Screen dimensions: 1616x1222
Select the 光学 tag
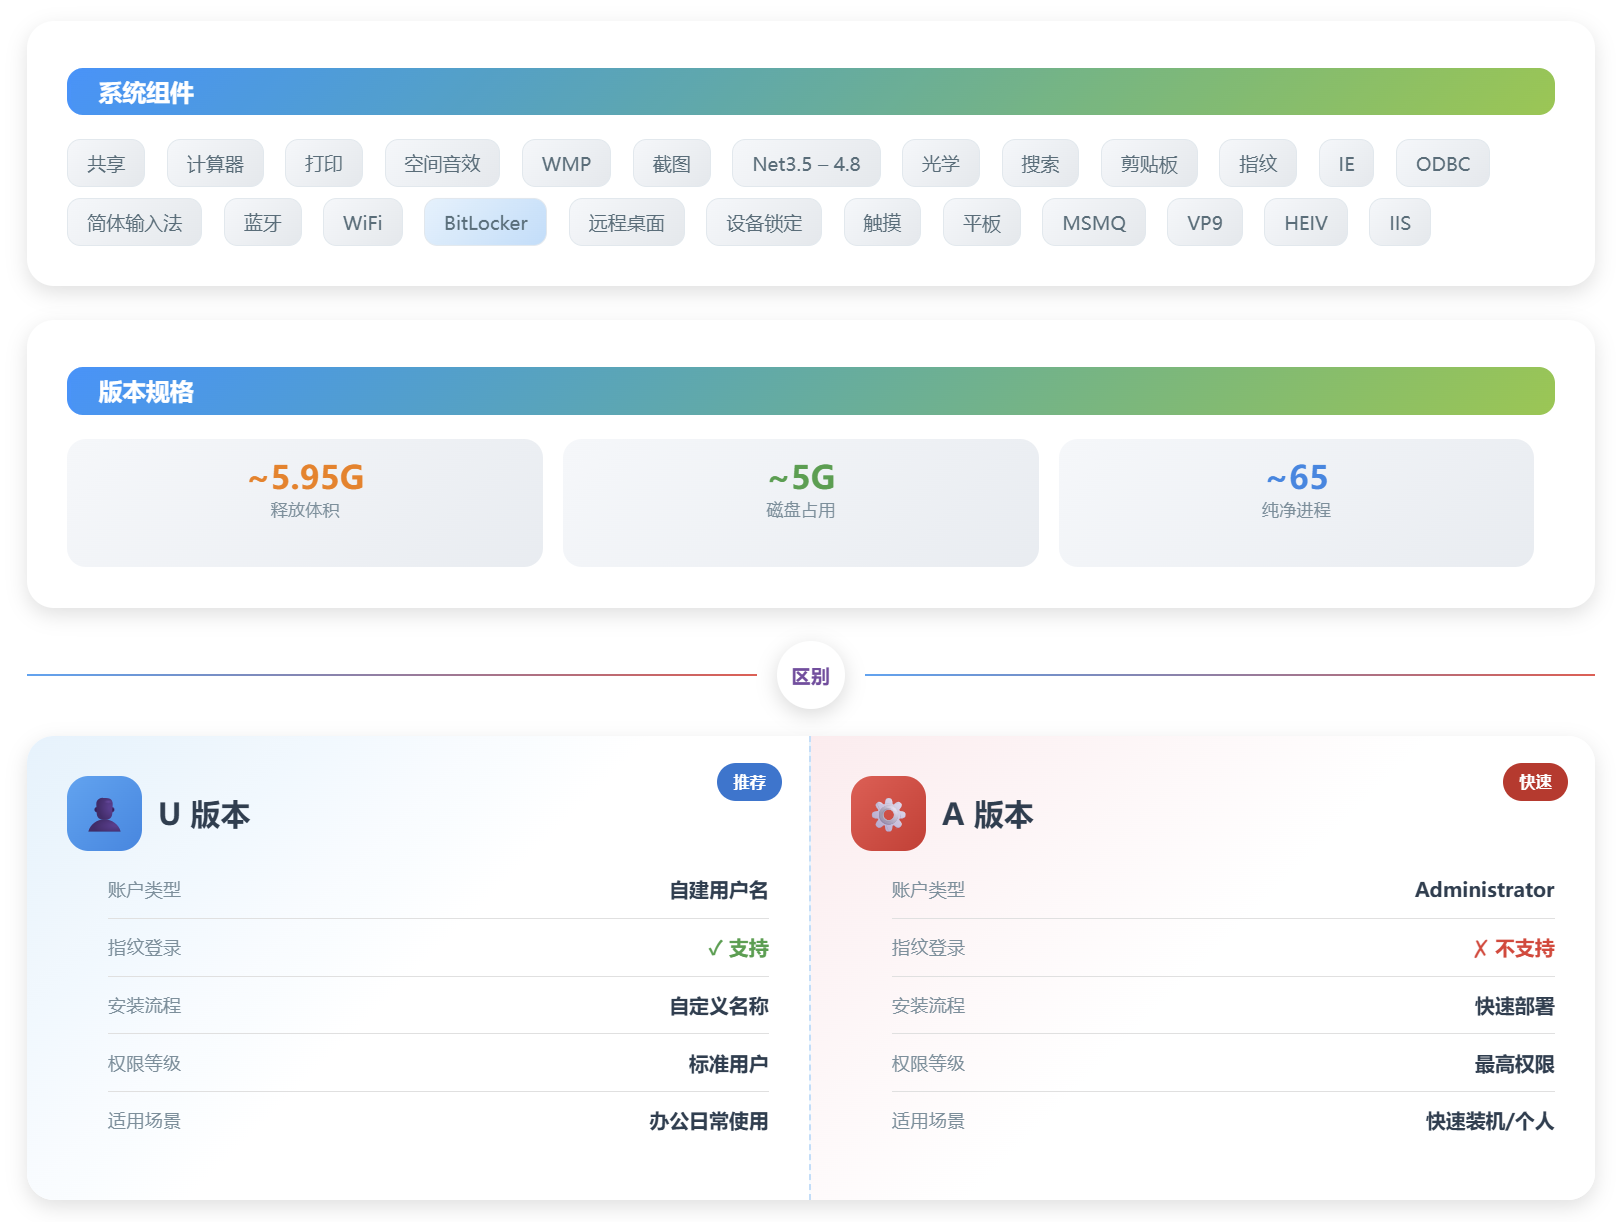(x=940, y=163)
